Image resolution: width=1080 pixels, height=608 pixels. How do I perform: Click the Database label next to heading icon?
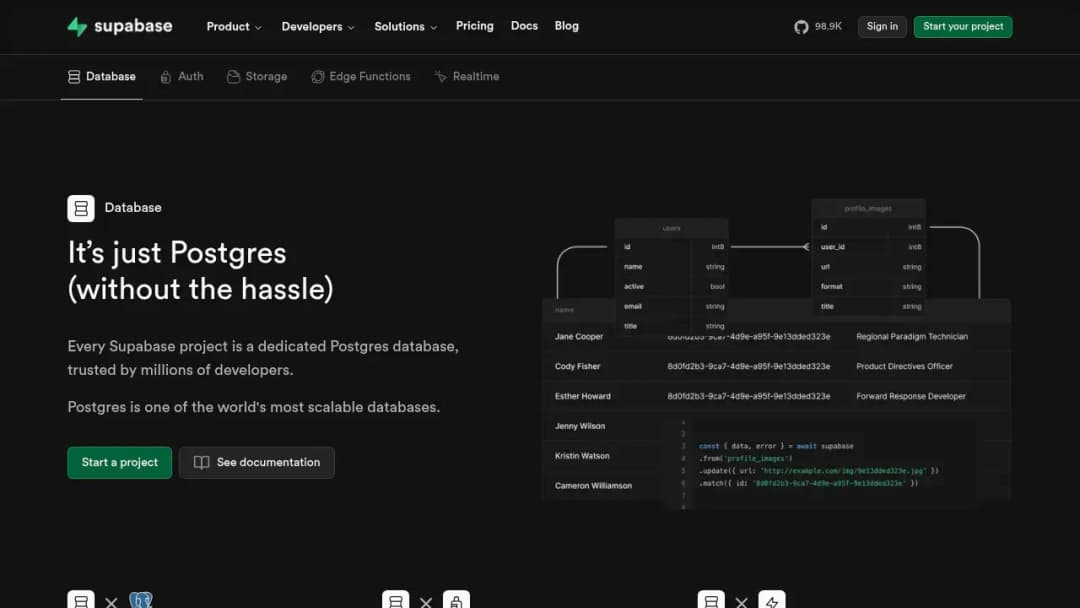[133, 208]
